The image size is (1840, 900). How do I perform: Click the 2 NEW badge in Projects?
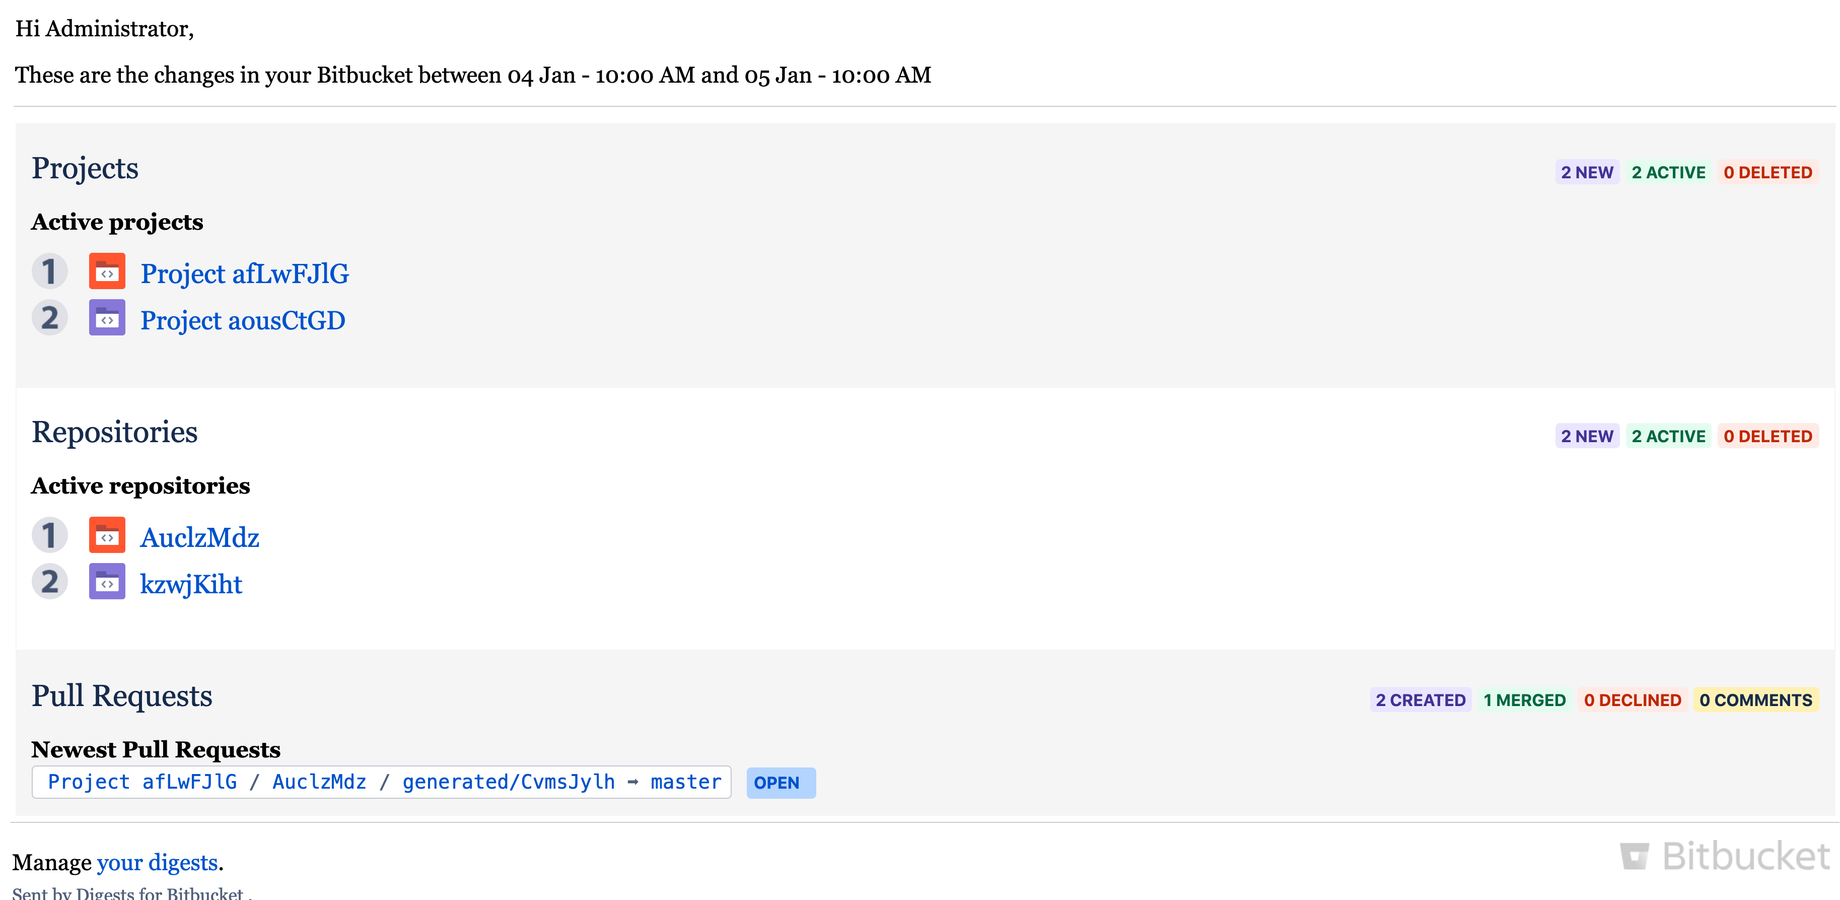click(1587, 172)
